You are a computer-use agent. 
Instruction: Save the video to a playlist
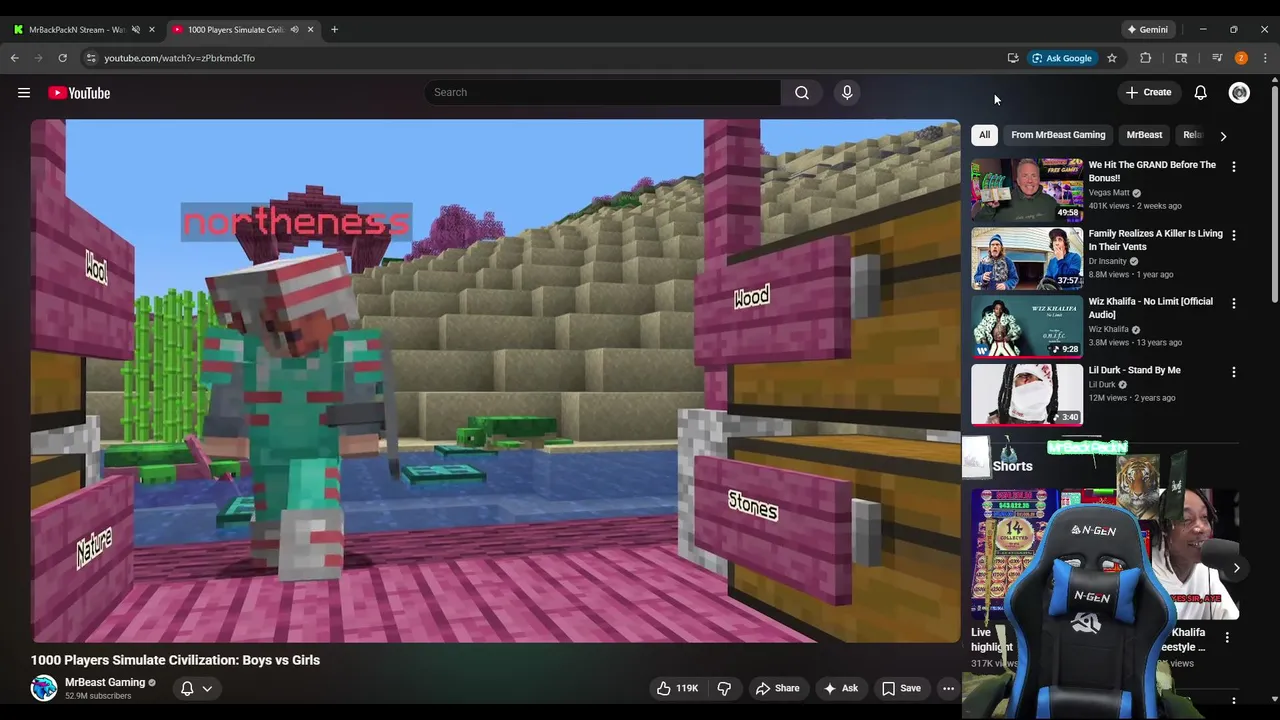click(900, 688)
